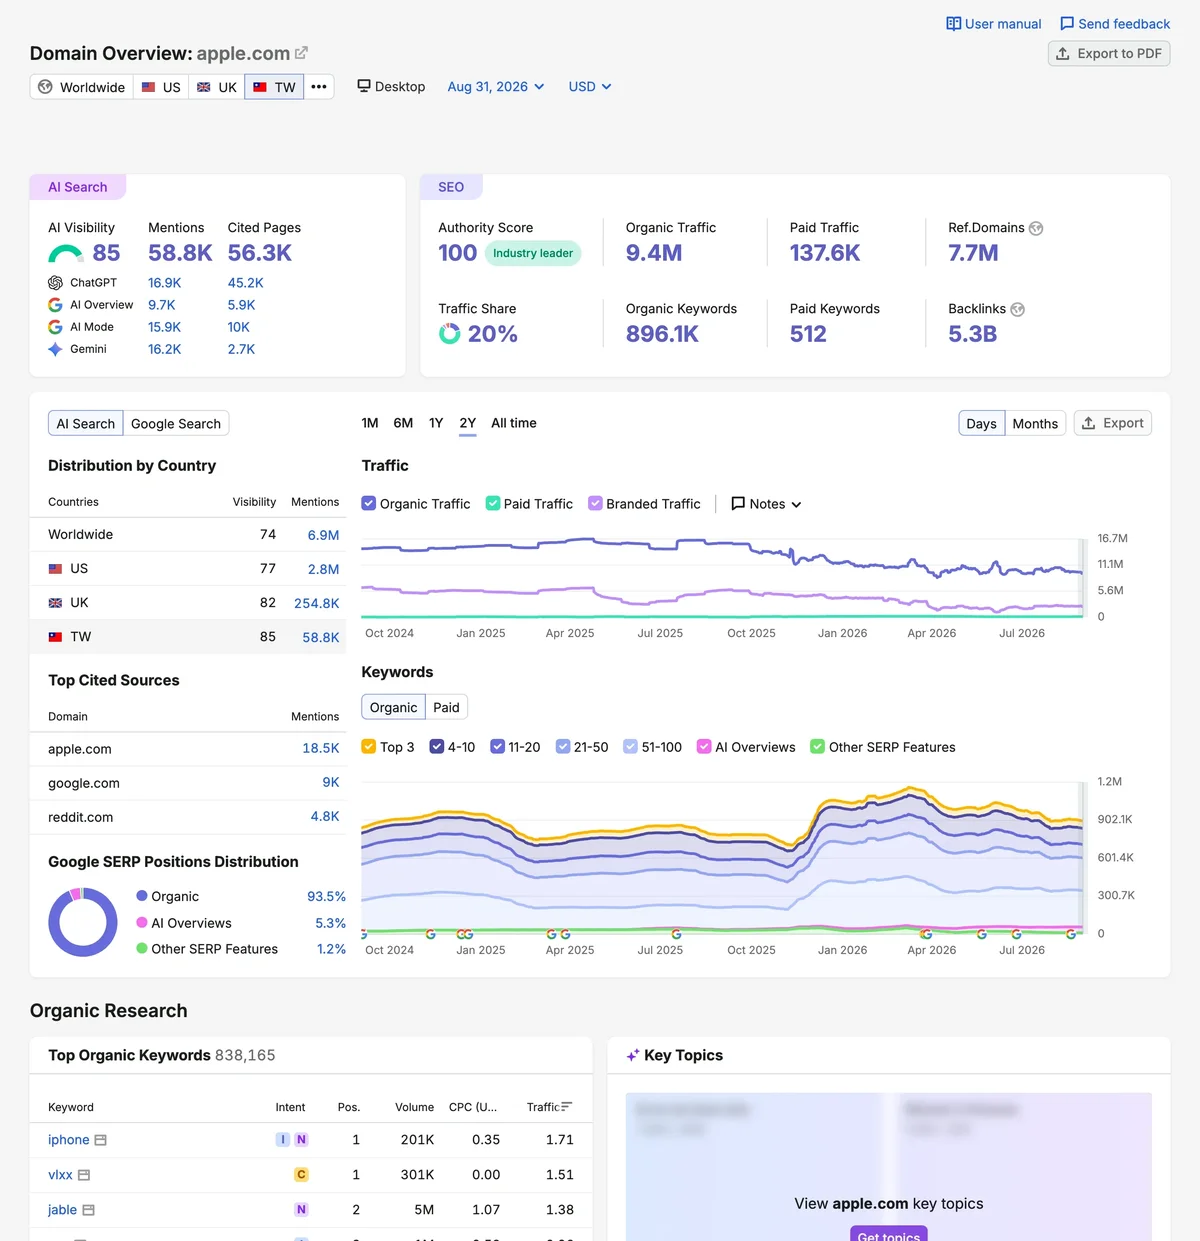Image resolution: width=1200 pixels, height=1241 pixels.
Task: Switch Keywords chart to Paid
Action: (446, 707)
